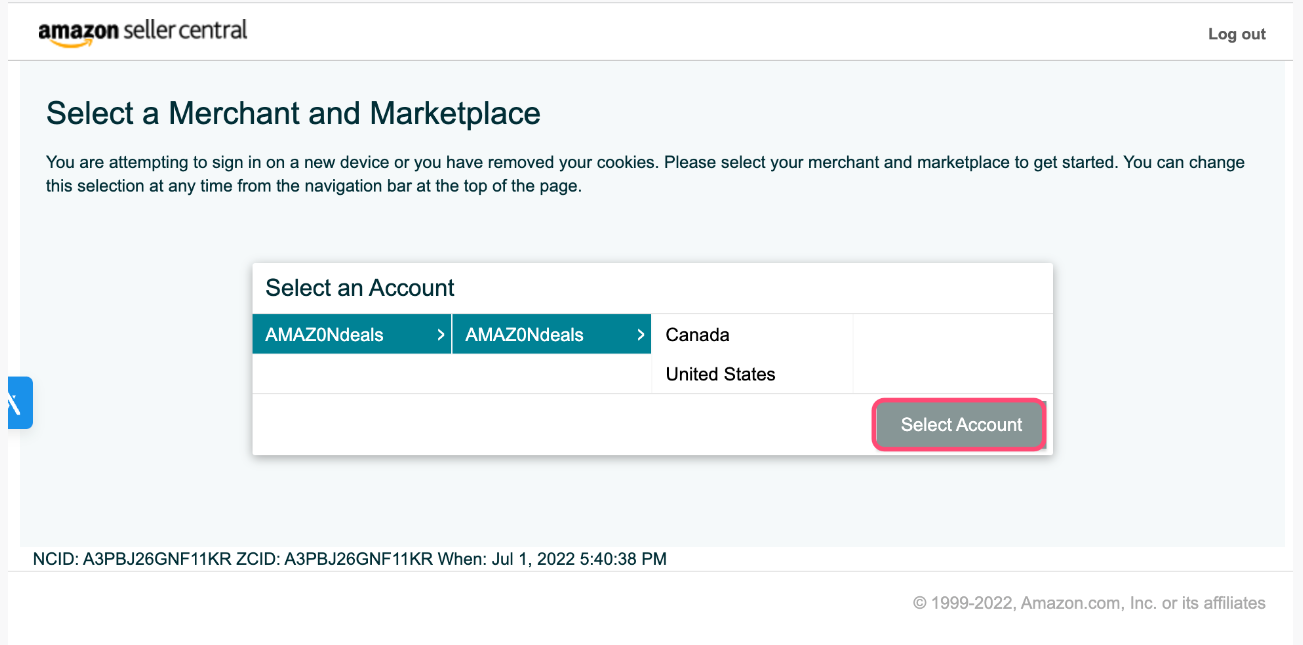Click the new device sign-in instruction paragraph
The height and width of the screenshot is (645, 1303).
click(645, 174)
